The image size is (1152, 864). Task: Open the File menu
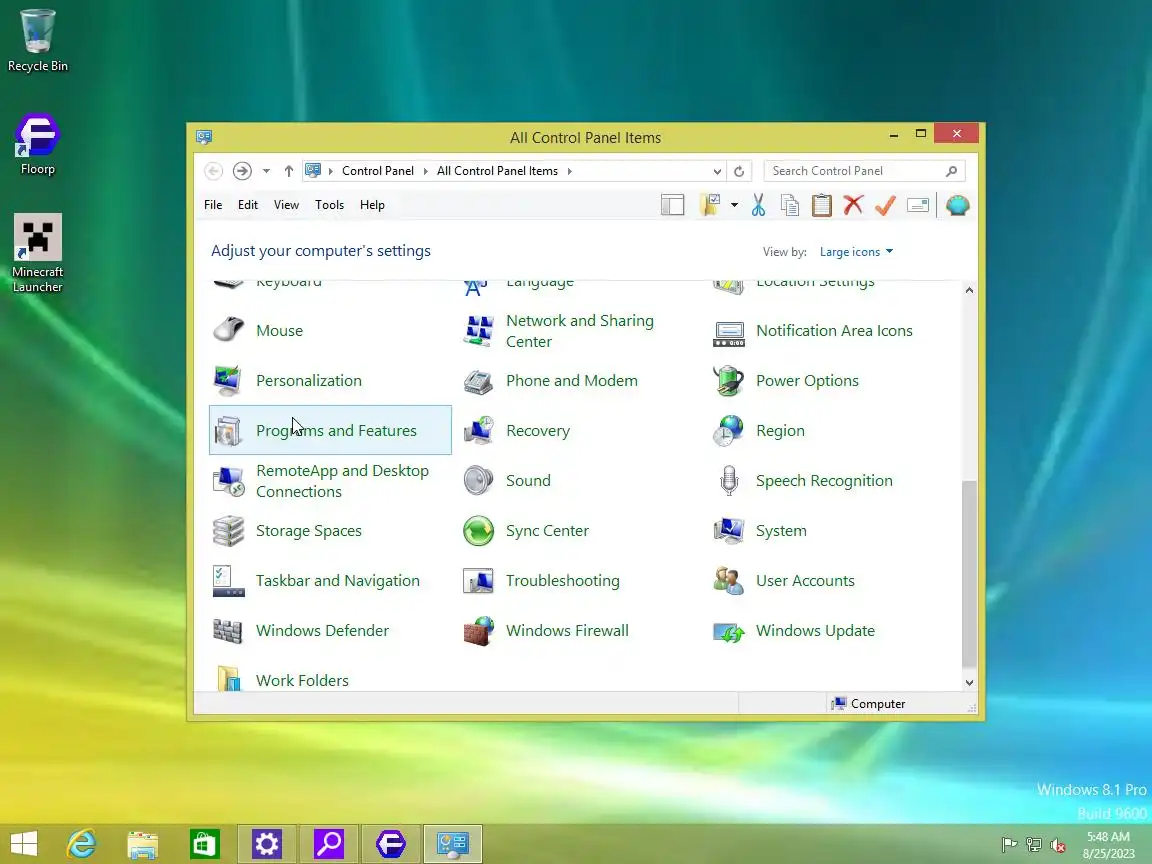[x=213, y=205]
